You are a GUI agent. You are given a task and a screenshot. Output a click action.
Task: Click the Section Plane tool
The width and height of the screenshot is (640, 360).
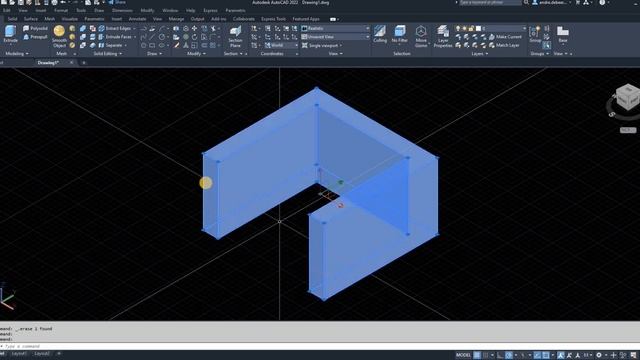click(x=236, y=37)
